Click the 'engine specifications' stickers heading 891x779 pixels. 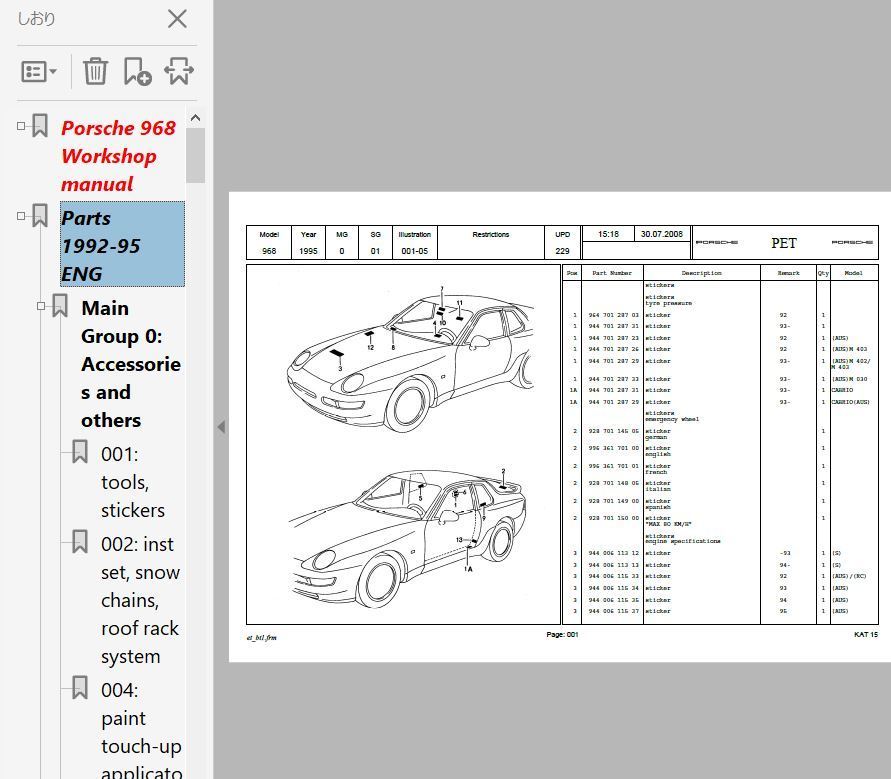coord(682,539)
